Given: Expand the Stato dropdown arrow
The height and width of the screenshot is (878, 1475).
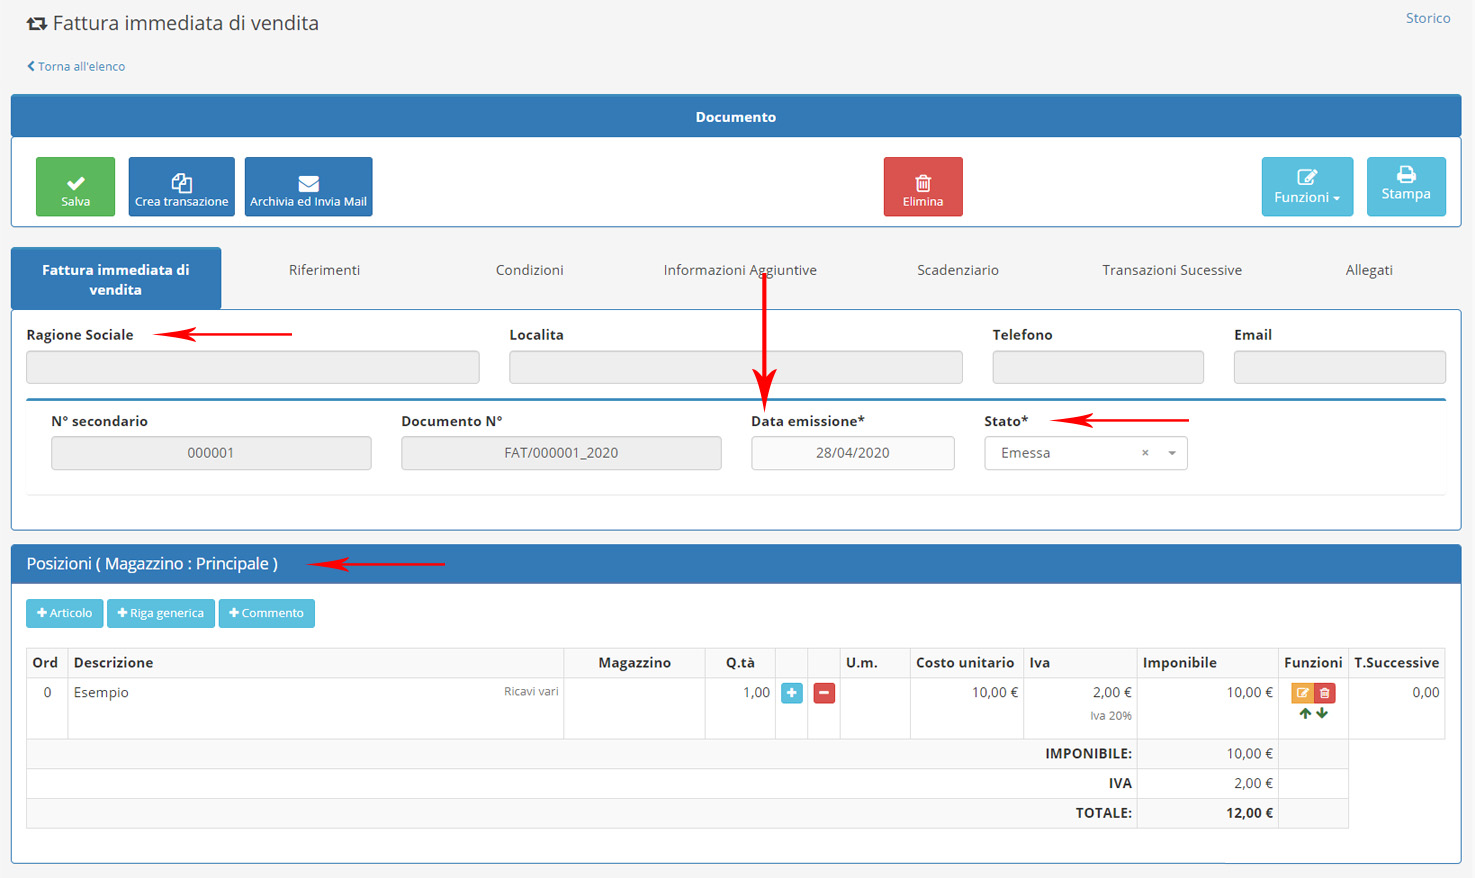Looking at the screenshot, I should tap(1172, 453).
